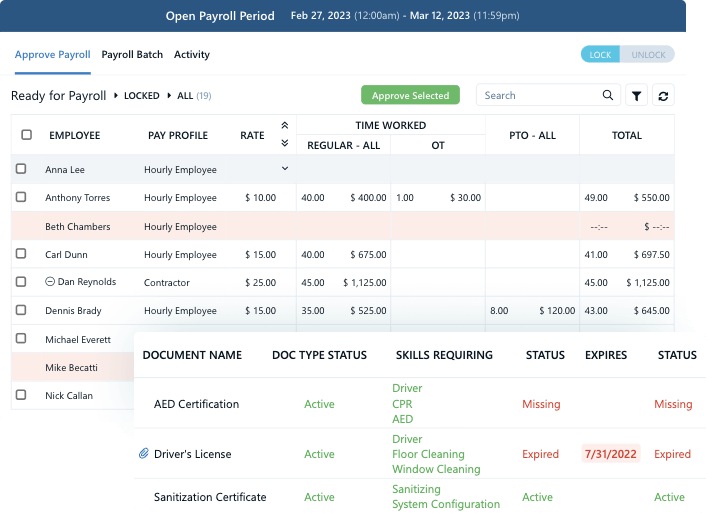This screenshot has height=513, width=706.
Task: Expand all rows with the double down chevron
Action: click(x=284, y=143)
